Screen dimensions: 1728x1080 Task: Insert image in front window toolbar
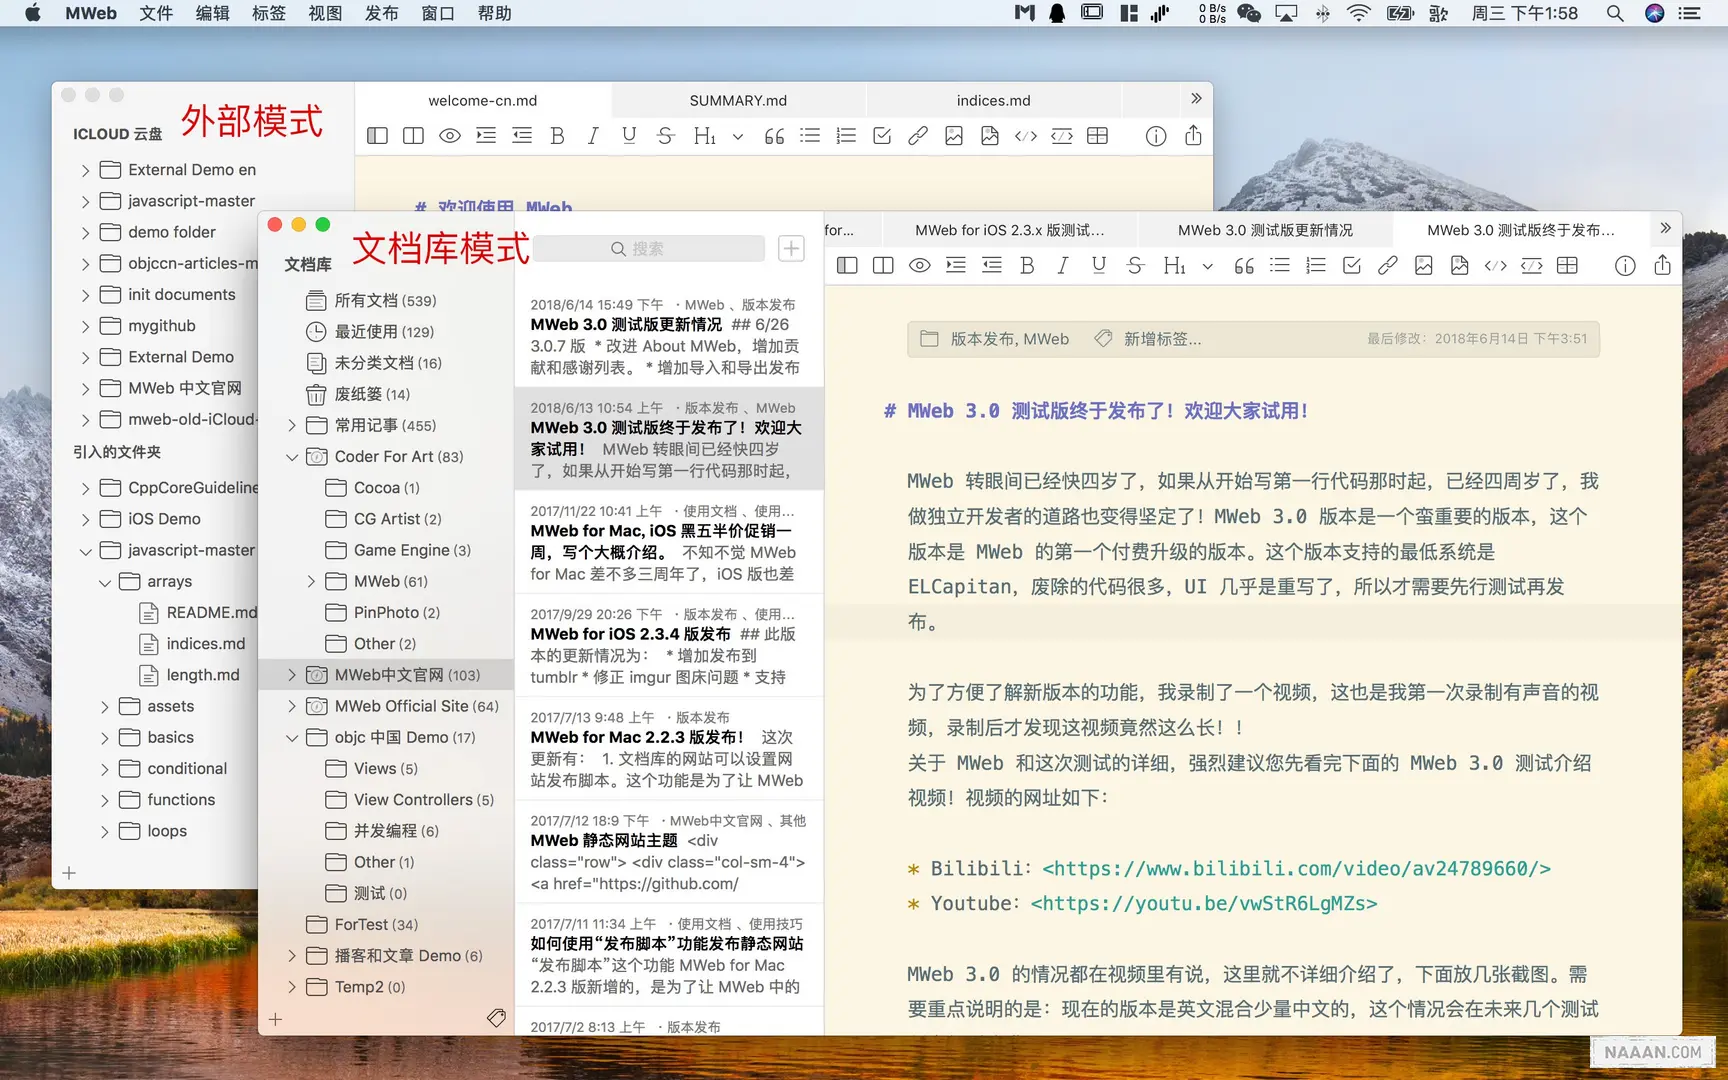[1424, 265]
